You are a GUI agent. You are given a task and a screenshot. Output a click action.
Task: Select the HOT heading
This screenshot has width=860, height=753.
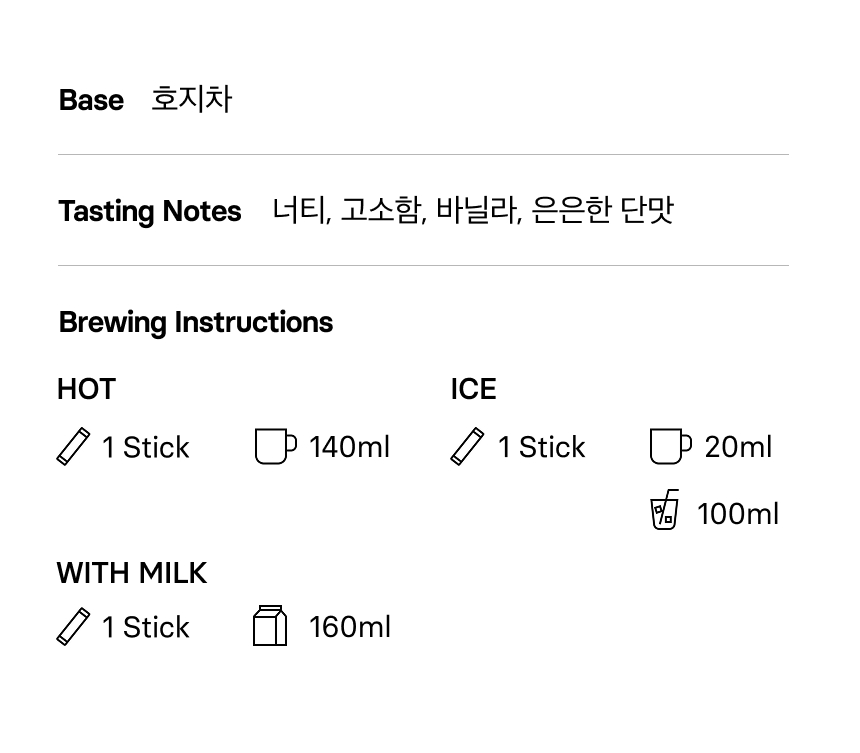click(x=86, y=389)
